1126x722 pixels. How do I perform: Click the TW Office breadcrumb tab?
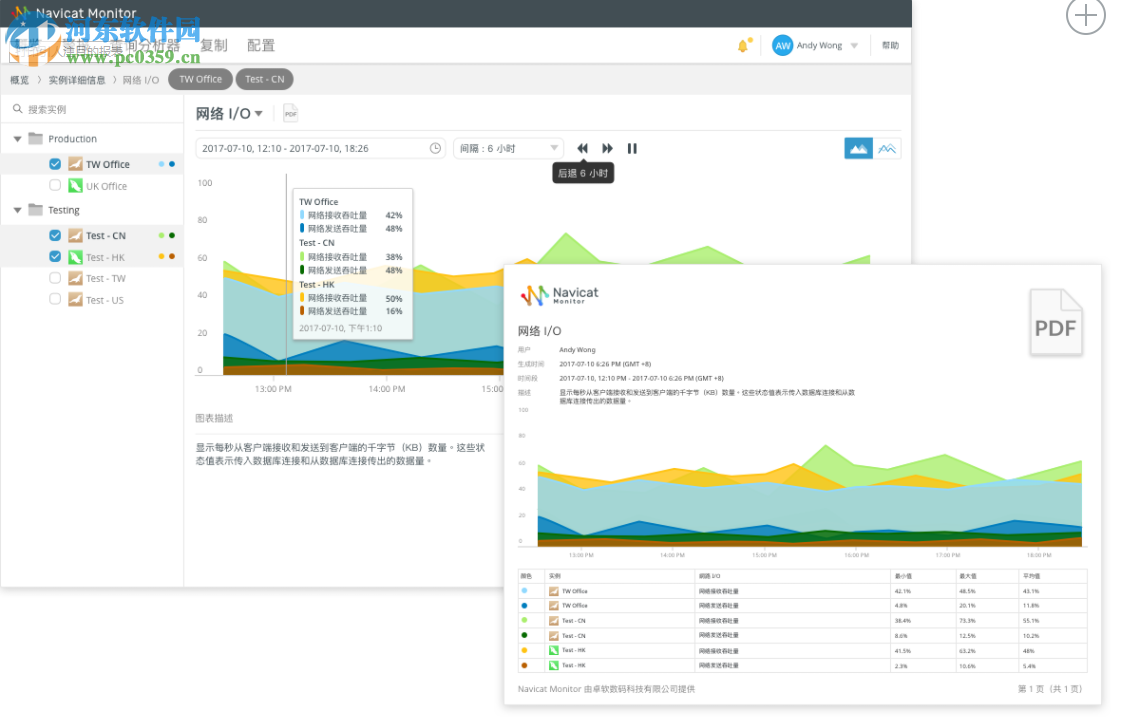[x=200, y=79]
